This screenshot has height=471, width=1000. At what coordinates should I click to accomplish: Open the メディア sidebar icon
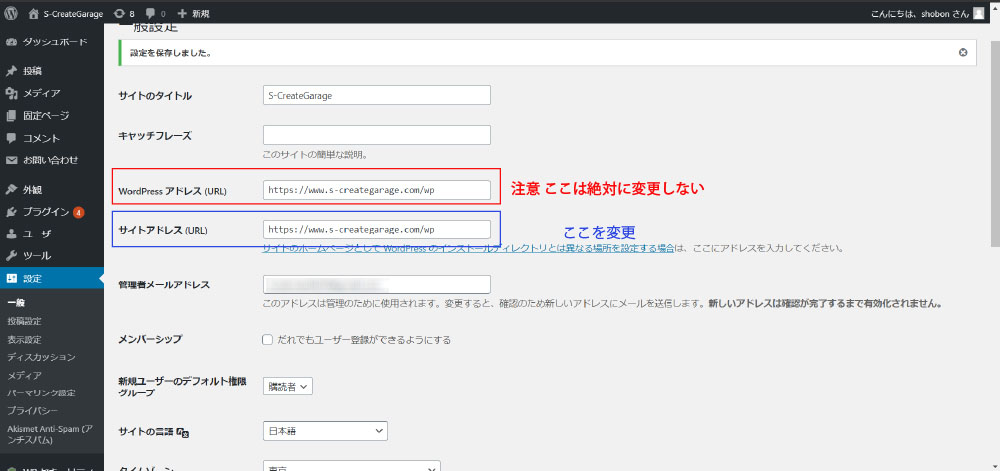pos(11,93)
